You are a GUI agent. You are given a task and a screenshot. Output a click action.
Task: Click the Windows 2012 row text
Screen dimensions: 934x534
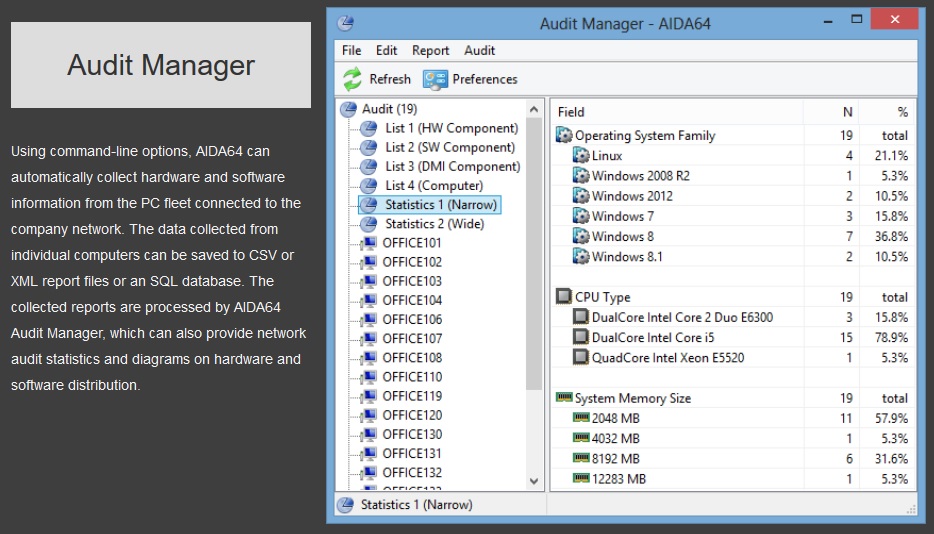tap(632, 196)
